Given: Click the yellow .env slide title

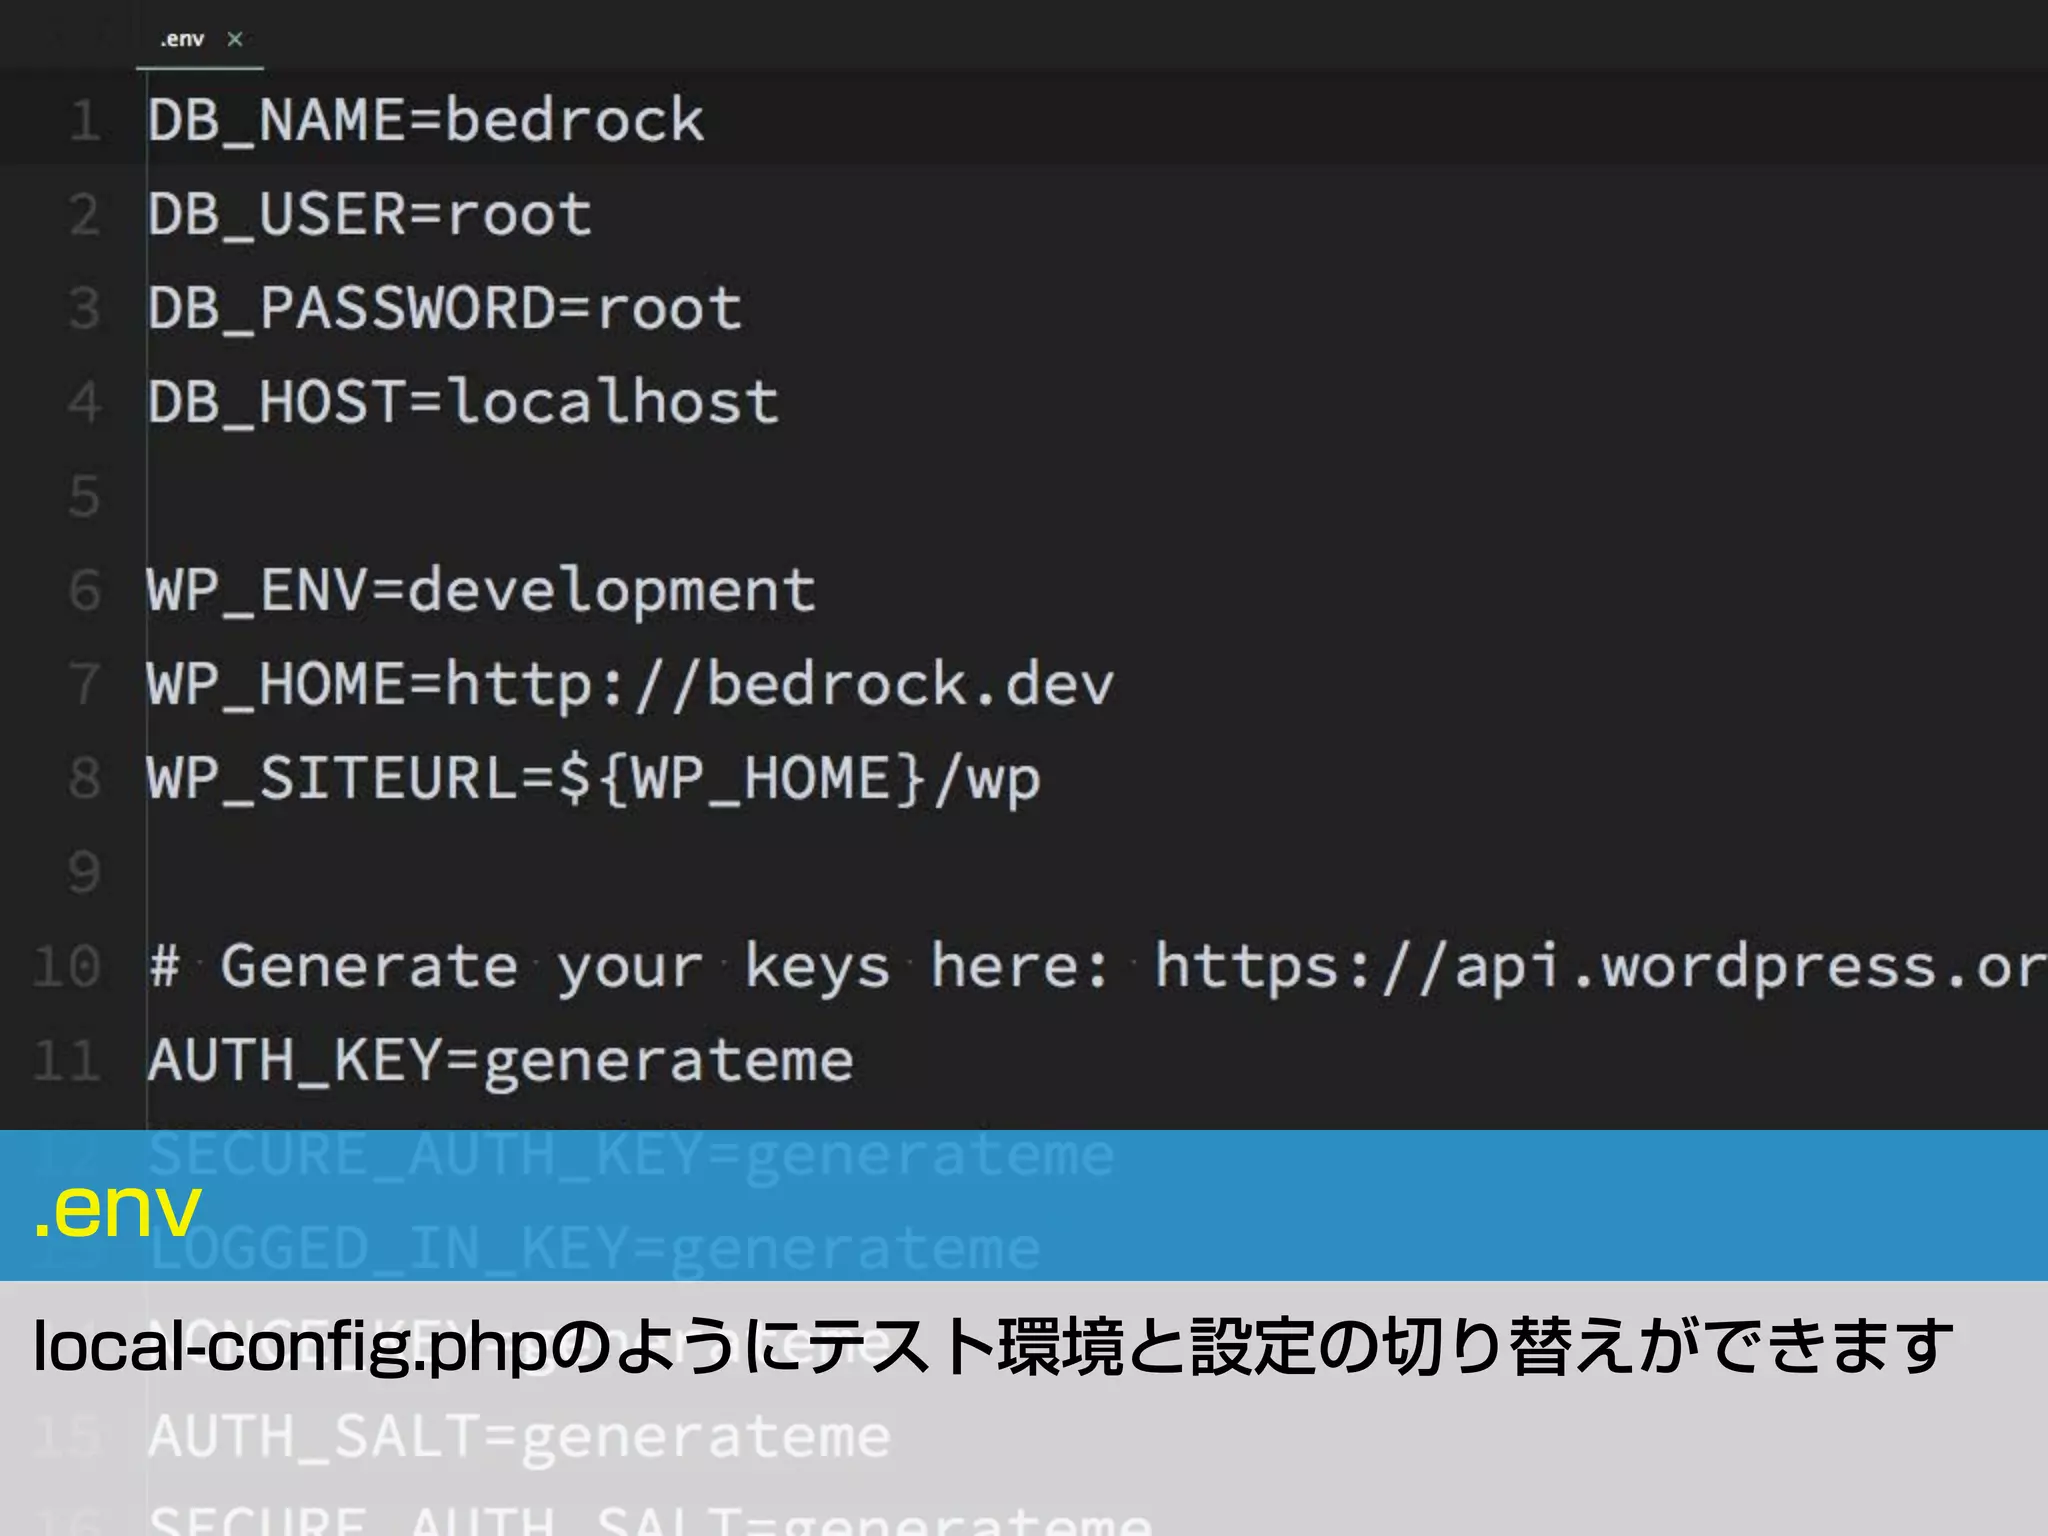Looking at the screenshot, I should pos(117,1209).
